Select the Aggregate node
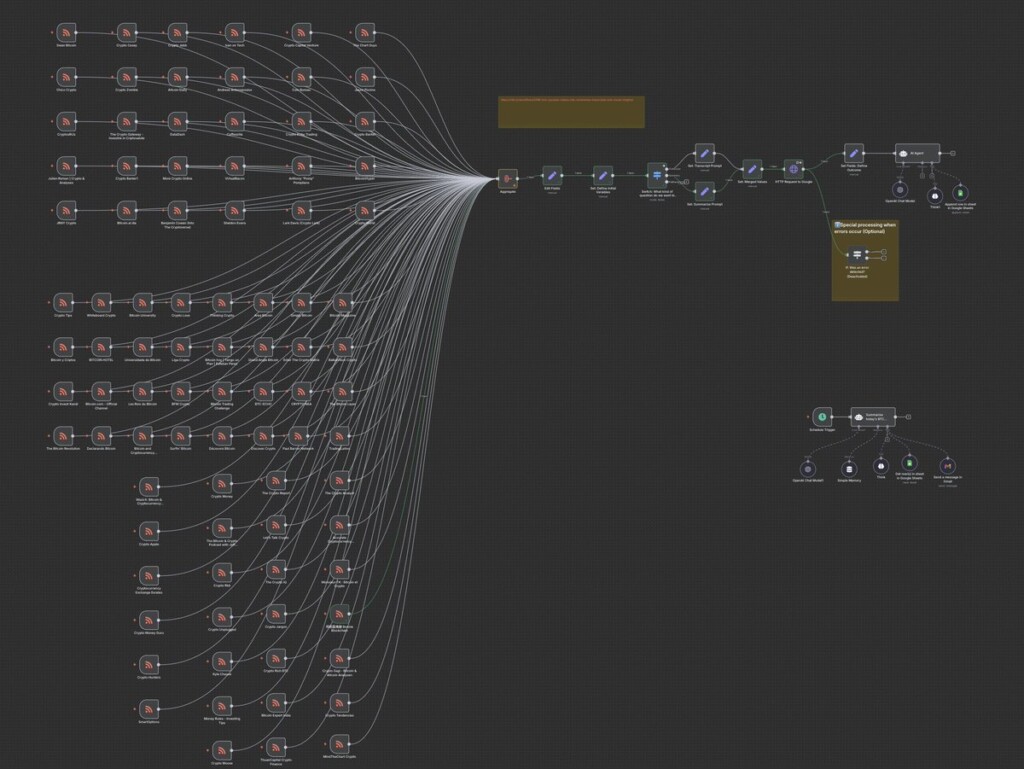 tap(507, 178)
